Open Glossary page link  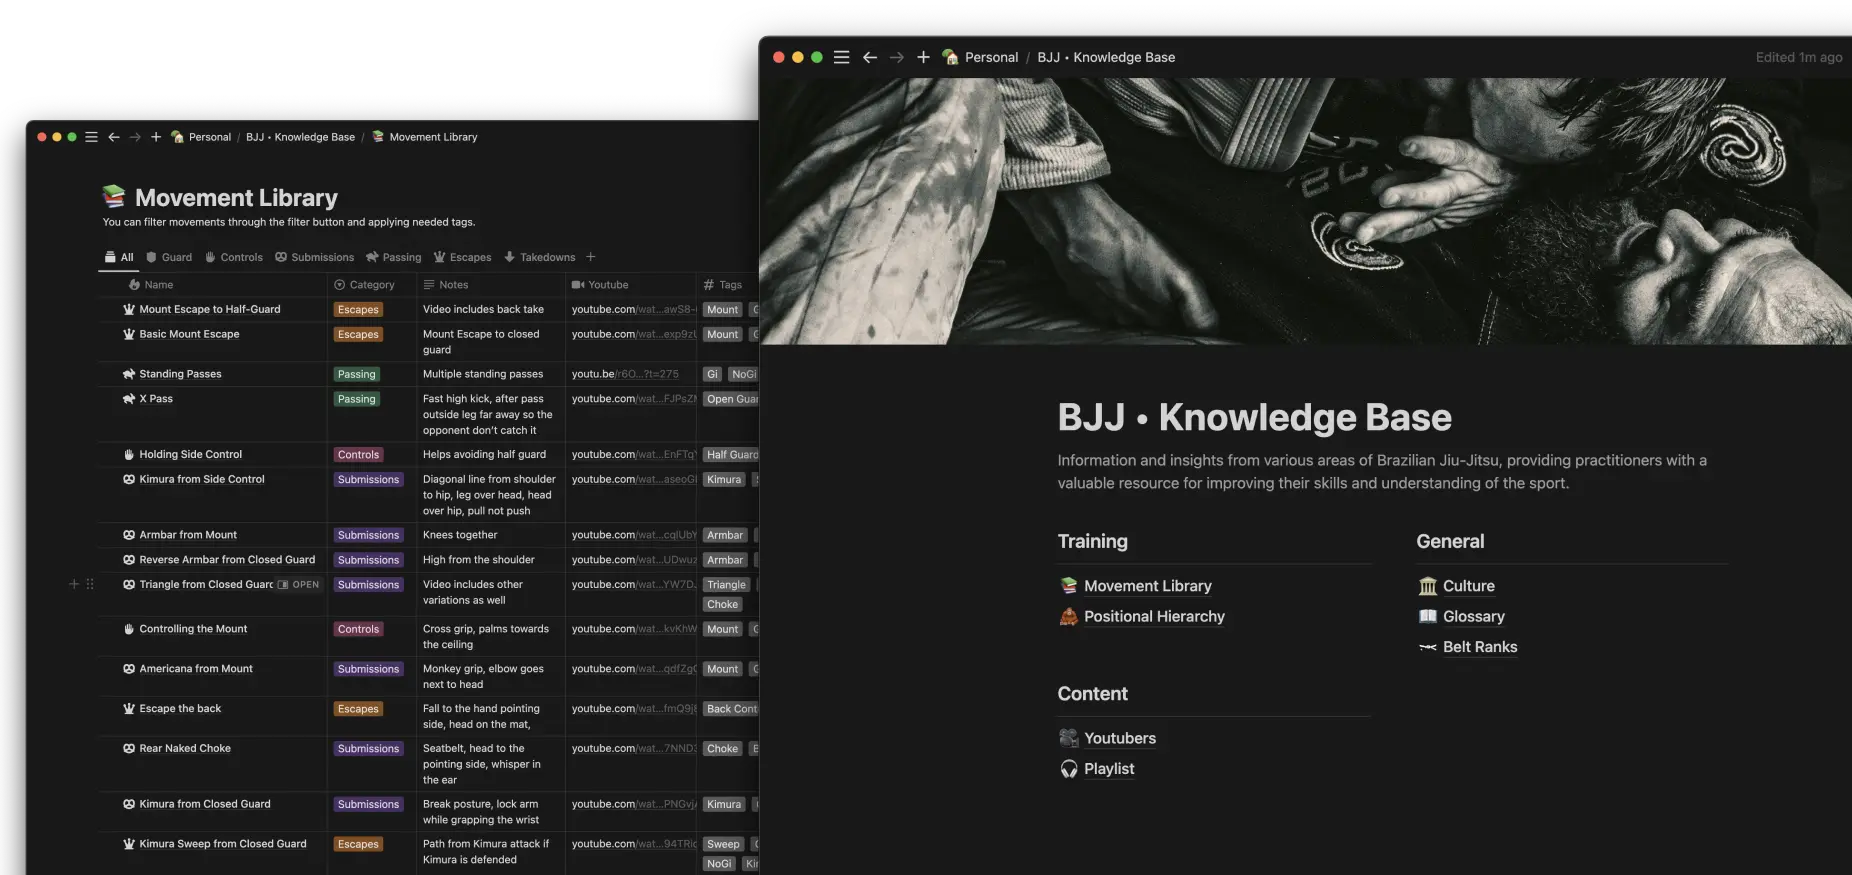(x=1473, y=616)
